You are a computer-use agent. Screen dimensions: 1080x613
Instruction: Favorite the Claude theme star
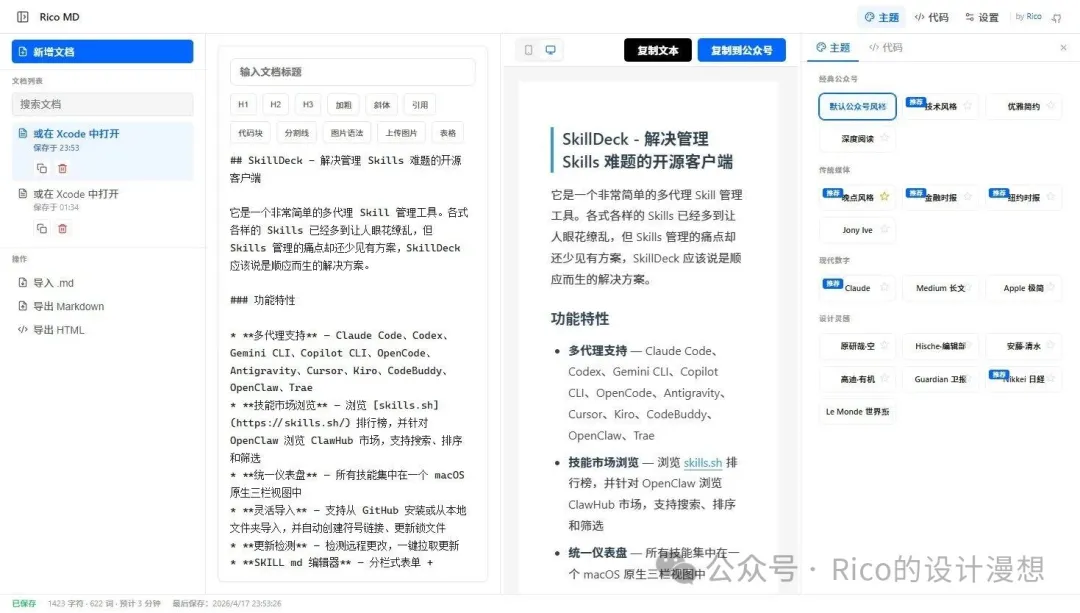click(x=884, y=287)
